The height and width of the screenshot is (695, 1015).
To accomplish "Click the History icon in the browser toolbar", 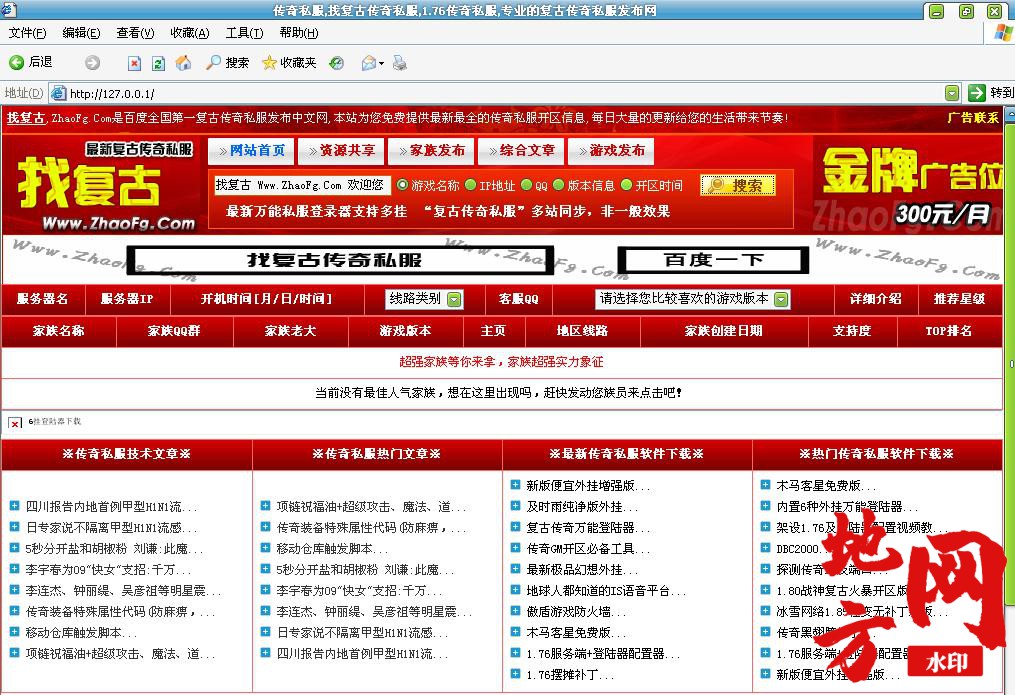I will [x=336, y=63].
